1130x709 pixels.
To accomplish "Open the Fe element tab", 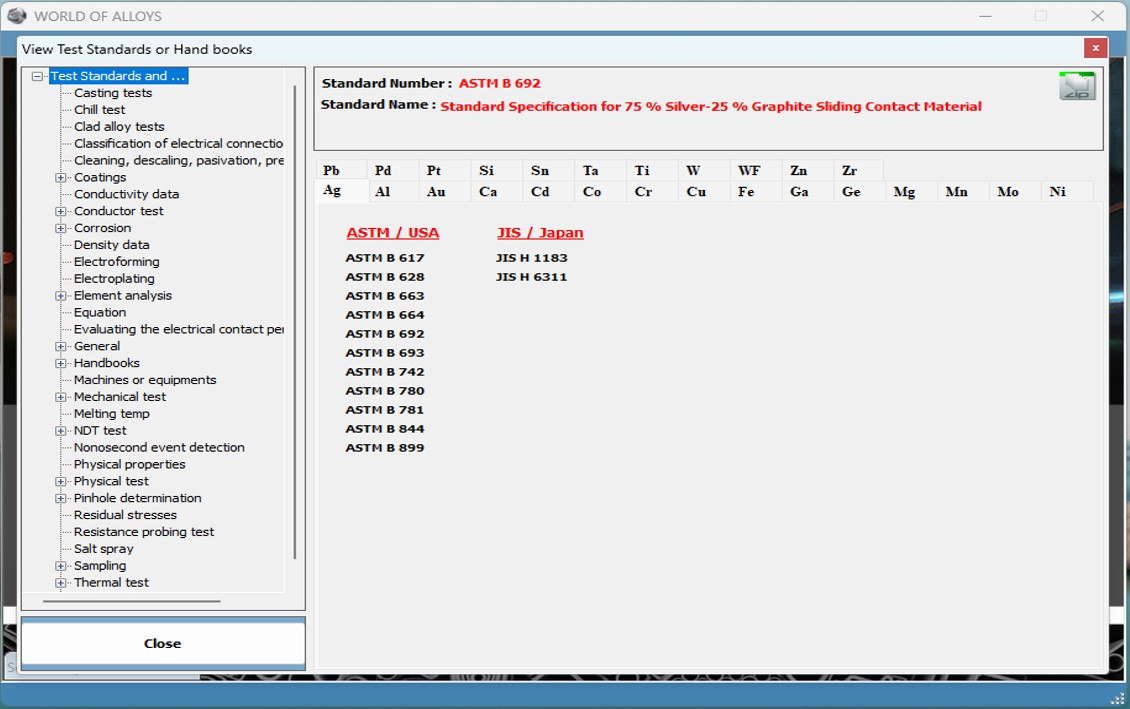I will 755,192.
